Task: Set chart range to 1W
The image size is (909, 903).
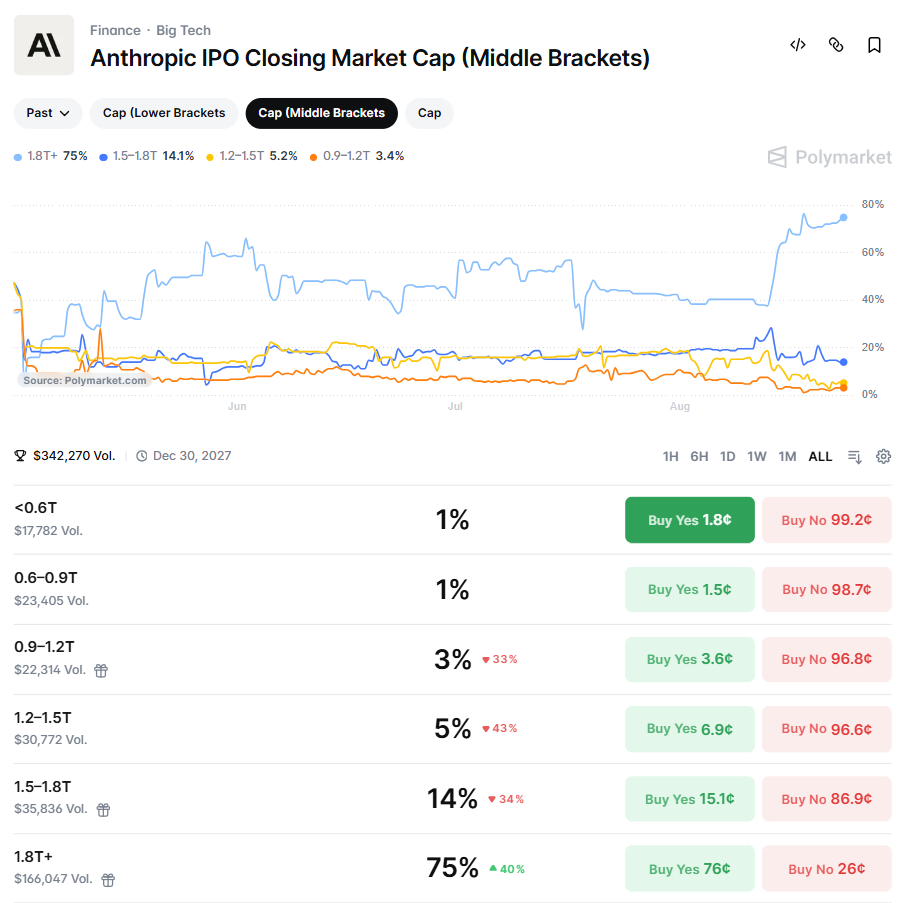Action: coord(757,457)
